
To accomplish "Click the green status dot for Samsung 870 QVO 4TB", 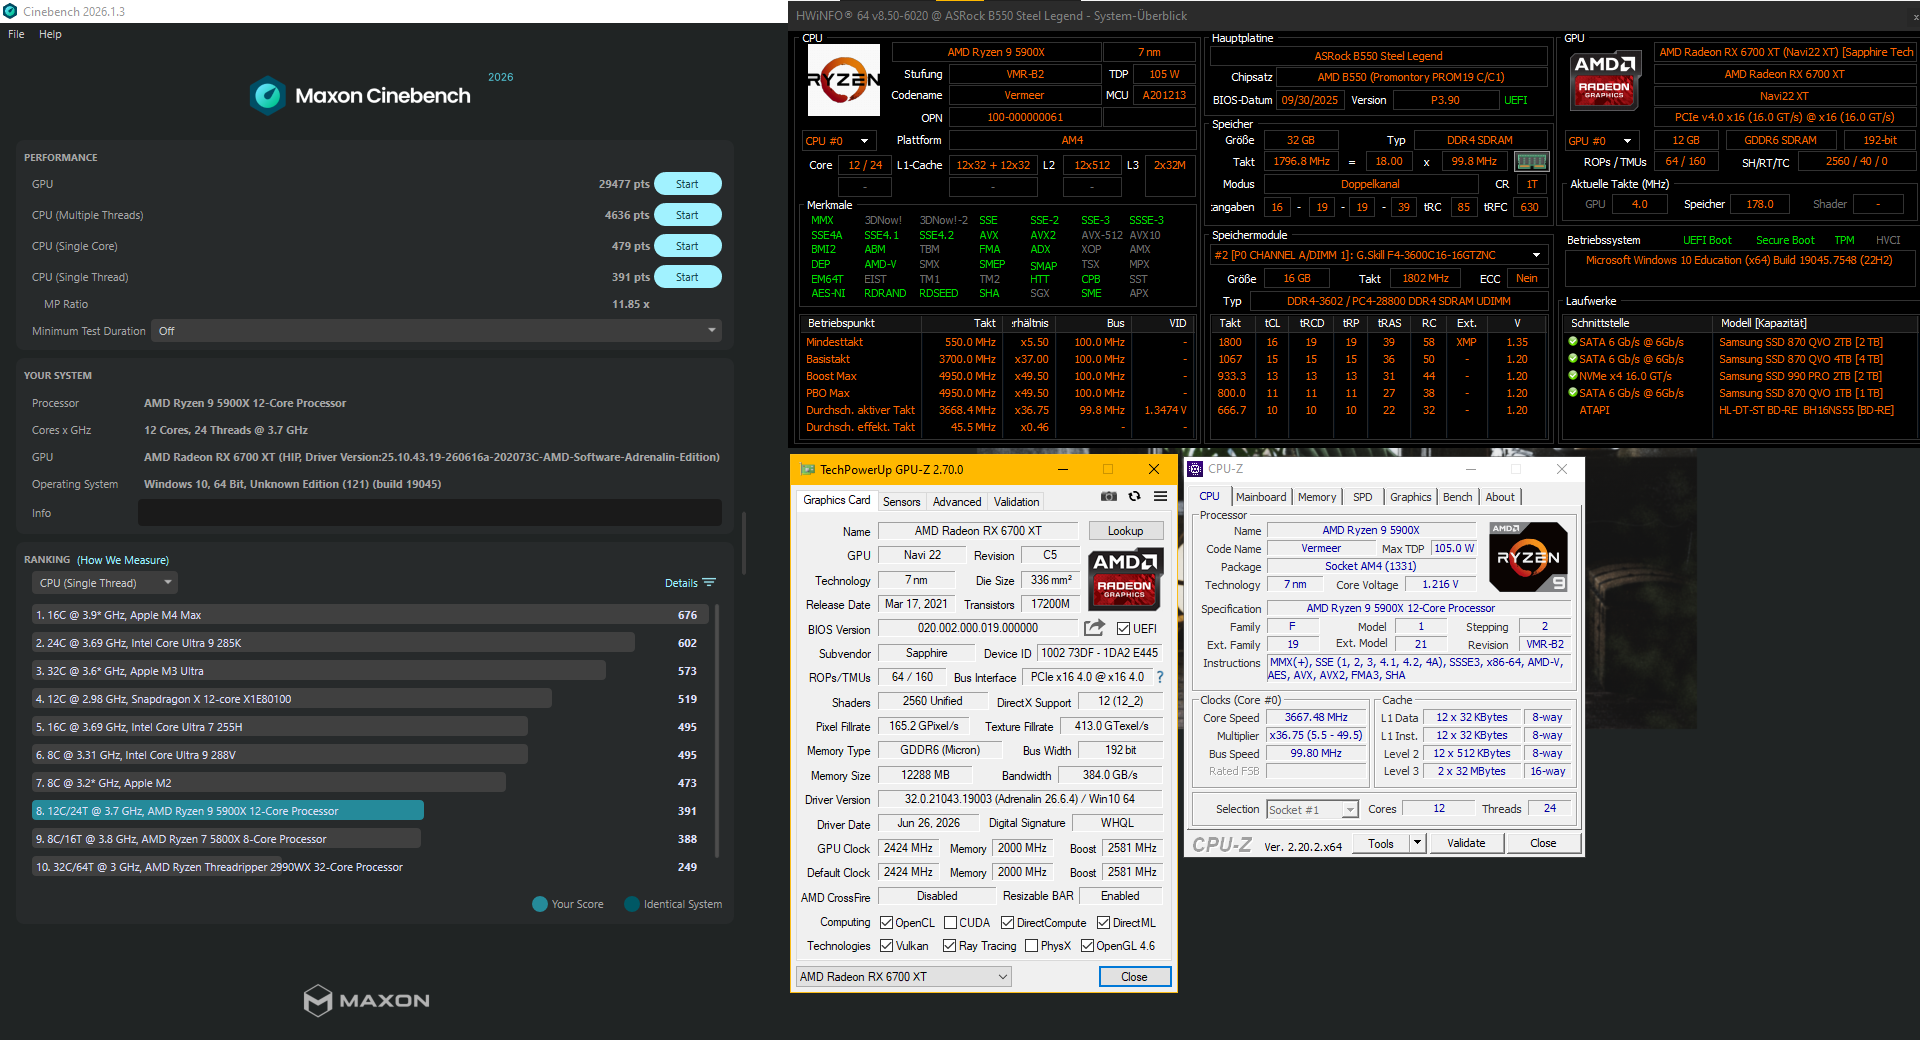I will click(x=1573, y=359).
